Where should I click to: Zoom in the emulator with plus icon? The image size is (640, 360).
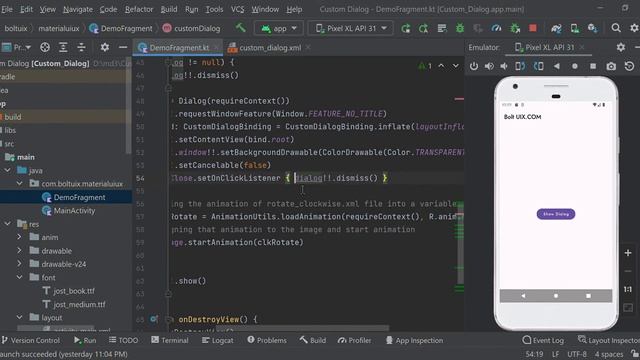(628, 253)
